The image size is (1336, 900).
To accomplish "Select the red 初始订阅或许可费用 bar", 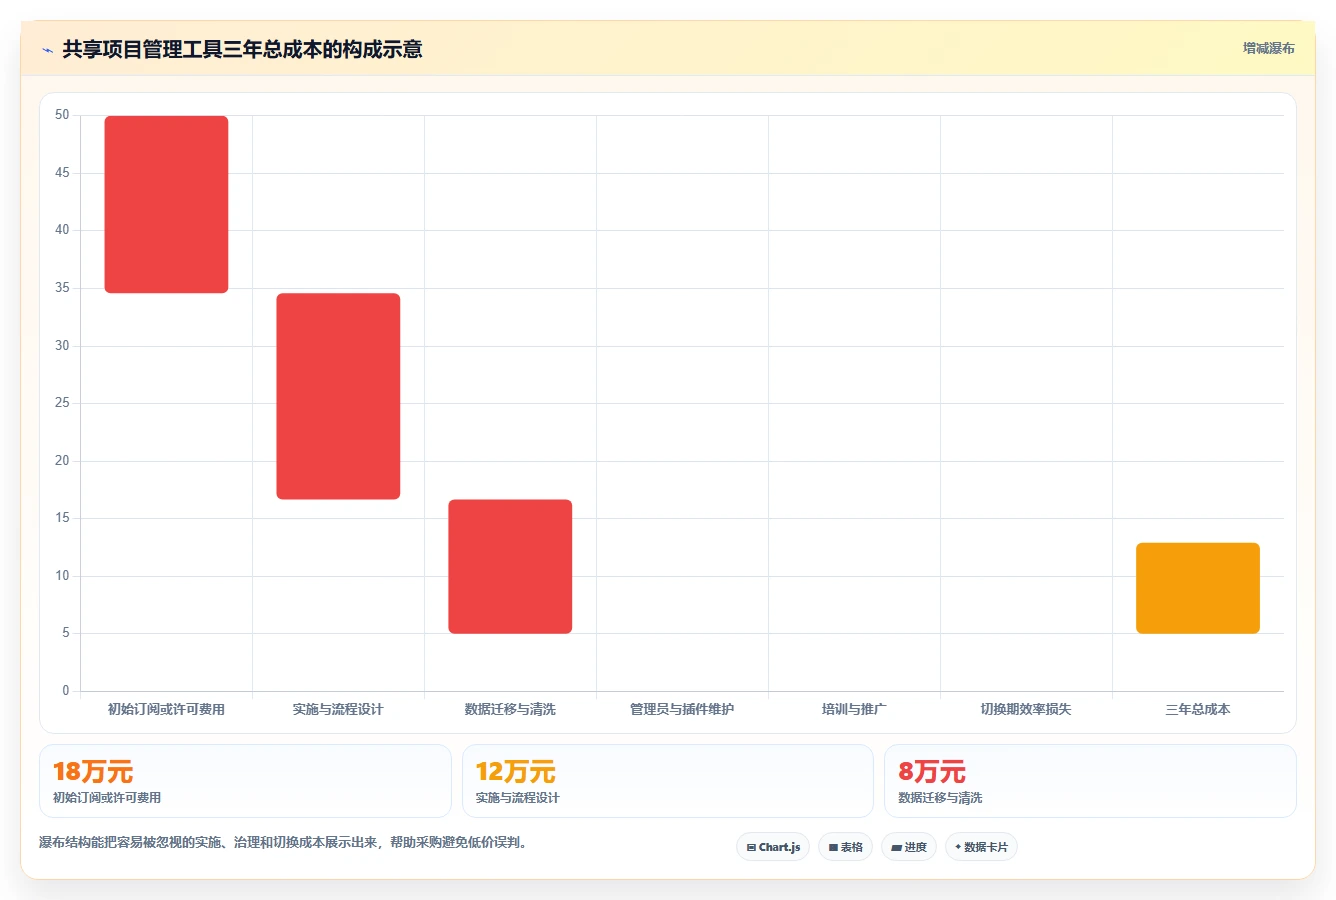I will [166, 205].
